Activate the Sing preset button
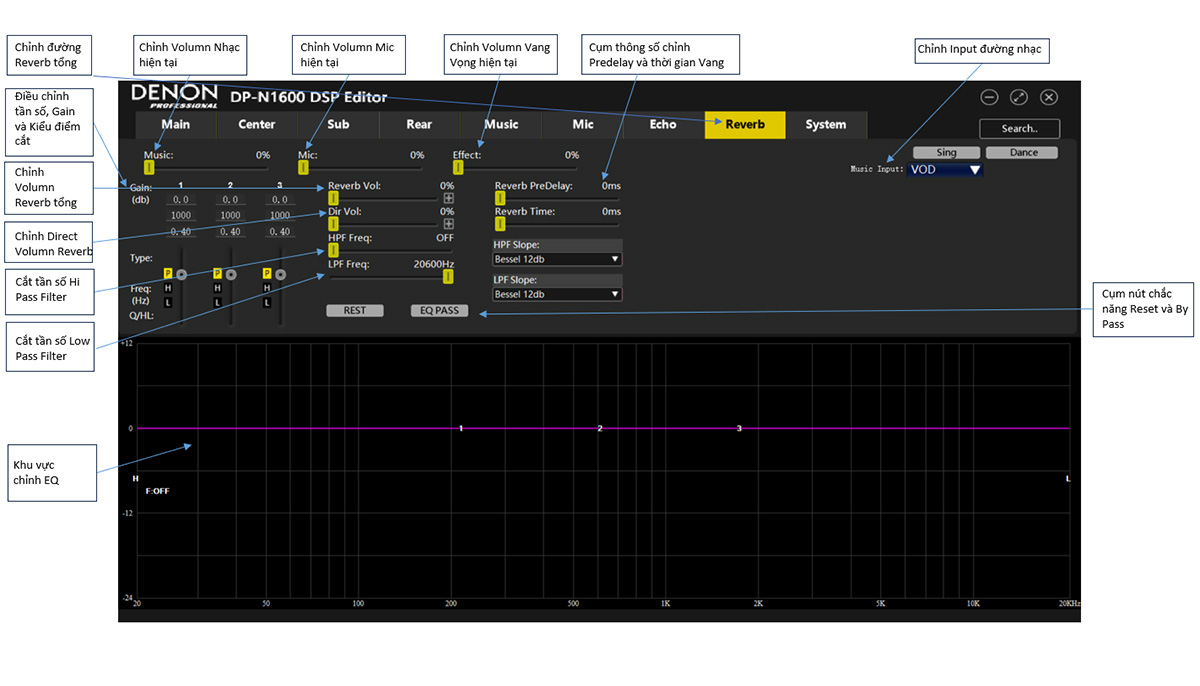1200x686 pixels. pos(947,153)
